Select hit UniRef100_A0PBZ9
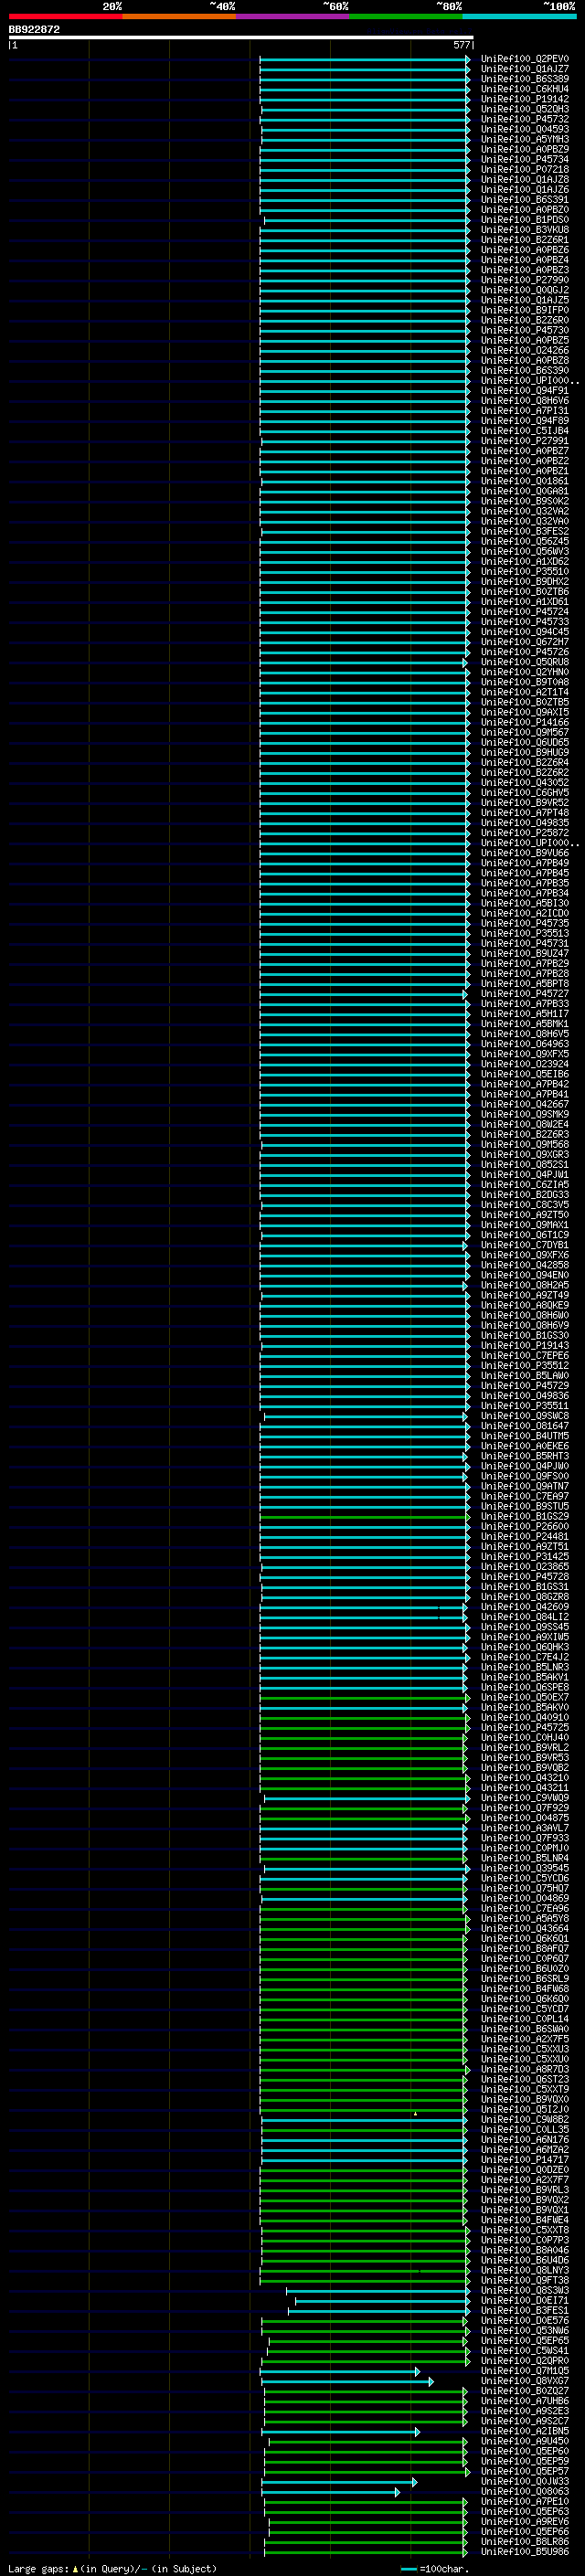This screenshot has width=585, height=2576. point(525,149)
